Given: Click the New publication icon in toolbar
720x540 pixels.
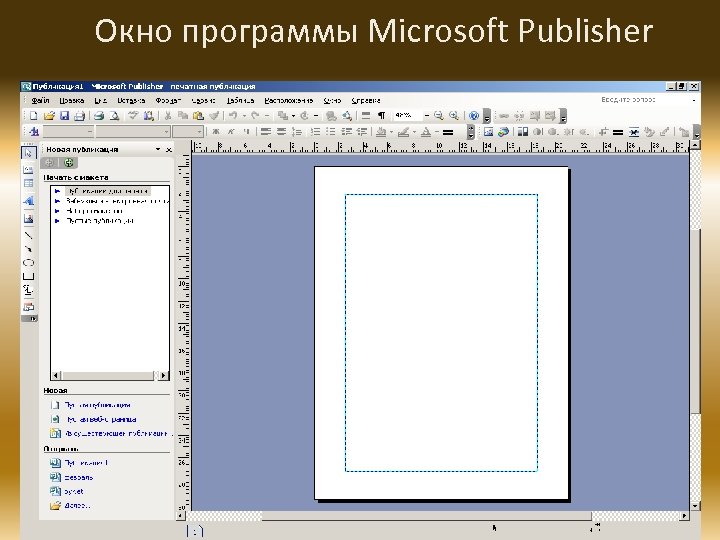Looking at the screenshot, I should (33, 116).
